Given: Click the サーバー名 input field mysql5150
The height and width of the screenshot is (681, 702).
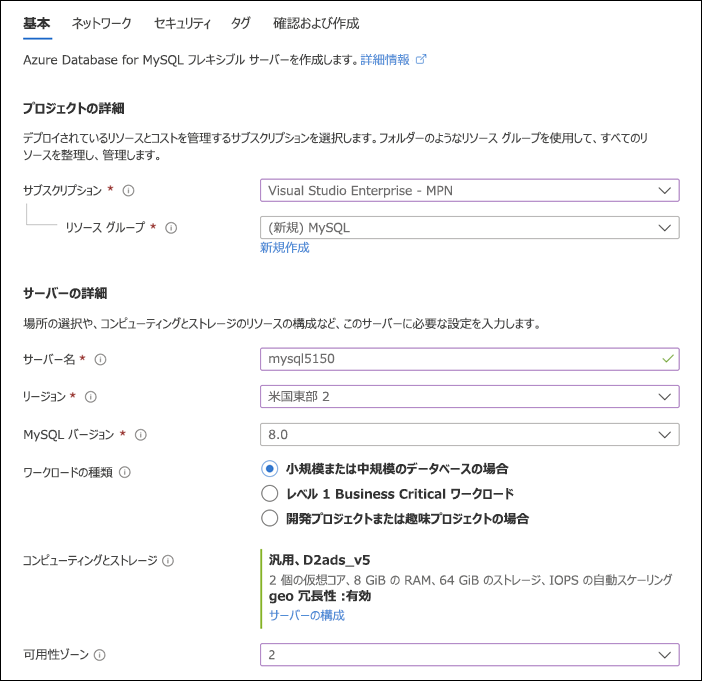Looking at the screenshot, I should click(470, 359).
